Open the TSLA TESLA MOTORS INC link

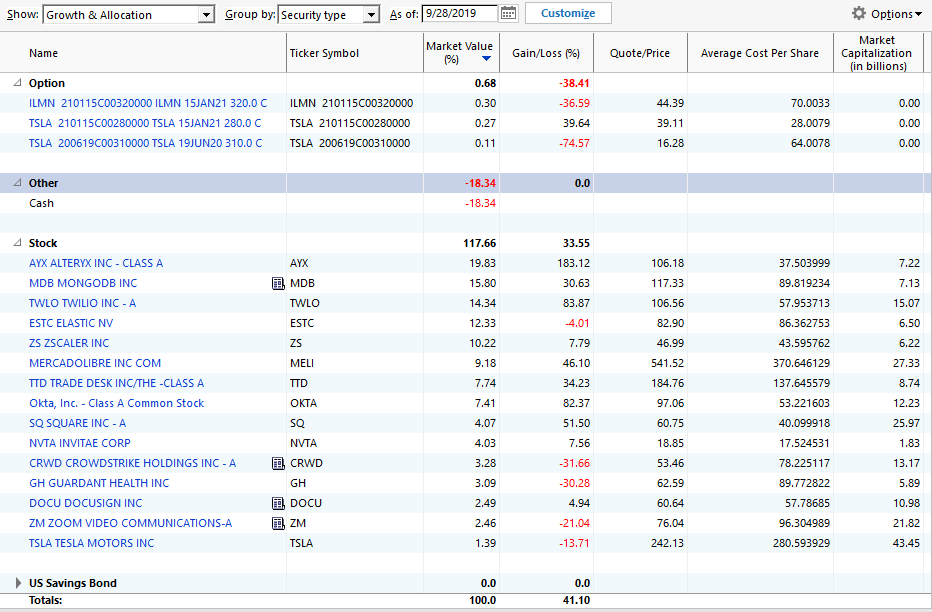pyautogui.click(x=92, y=543)
